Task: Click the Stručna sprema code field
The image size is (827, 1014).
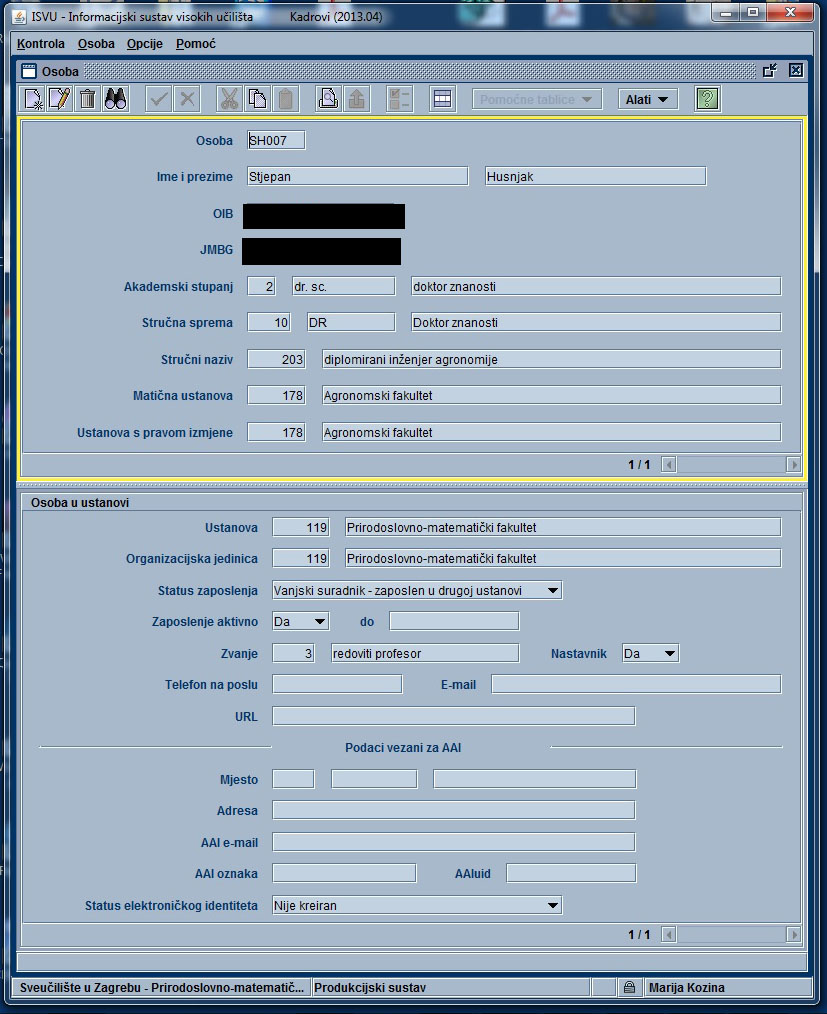Action: 269,323
